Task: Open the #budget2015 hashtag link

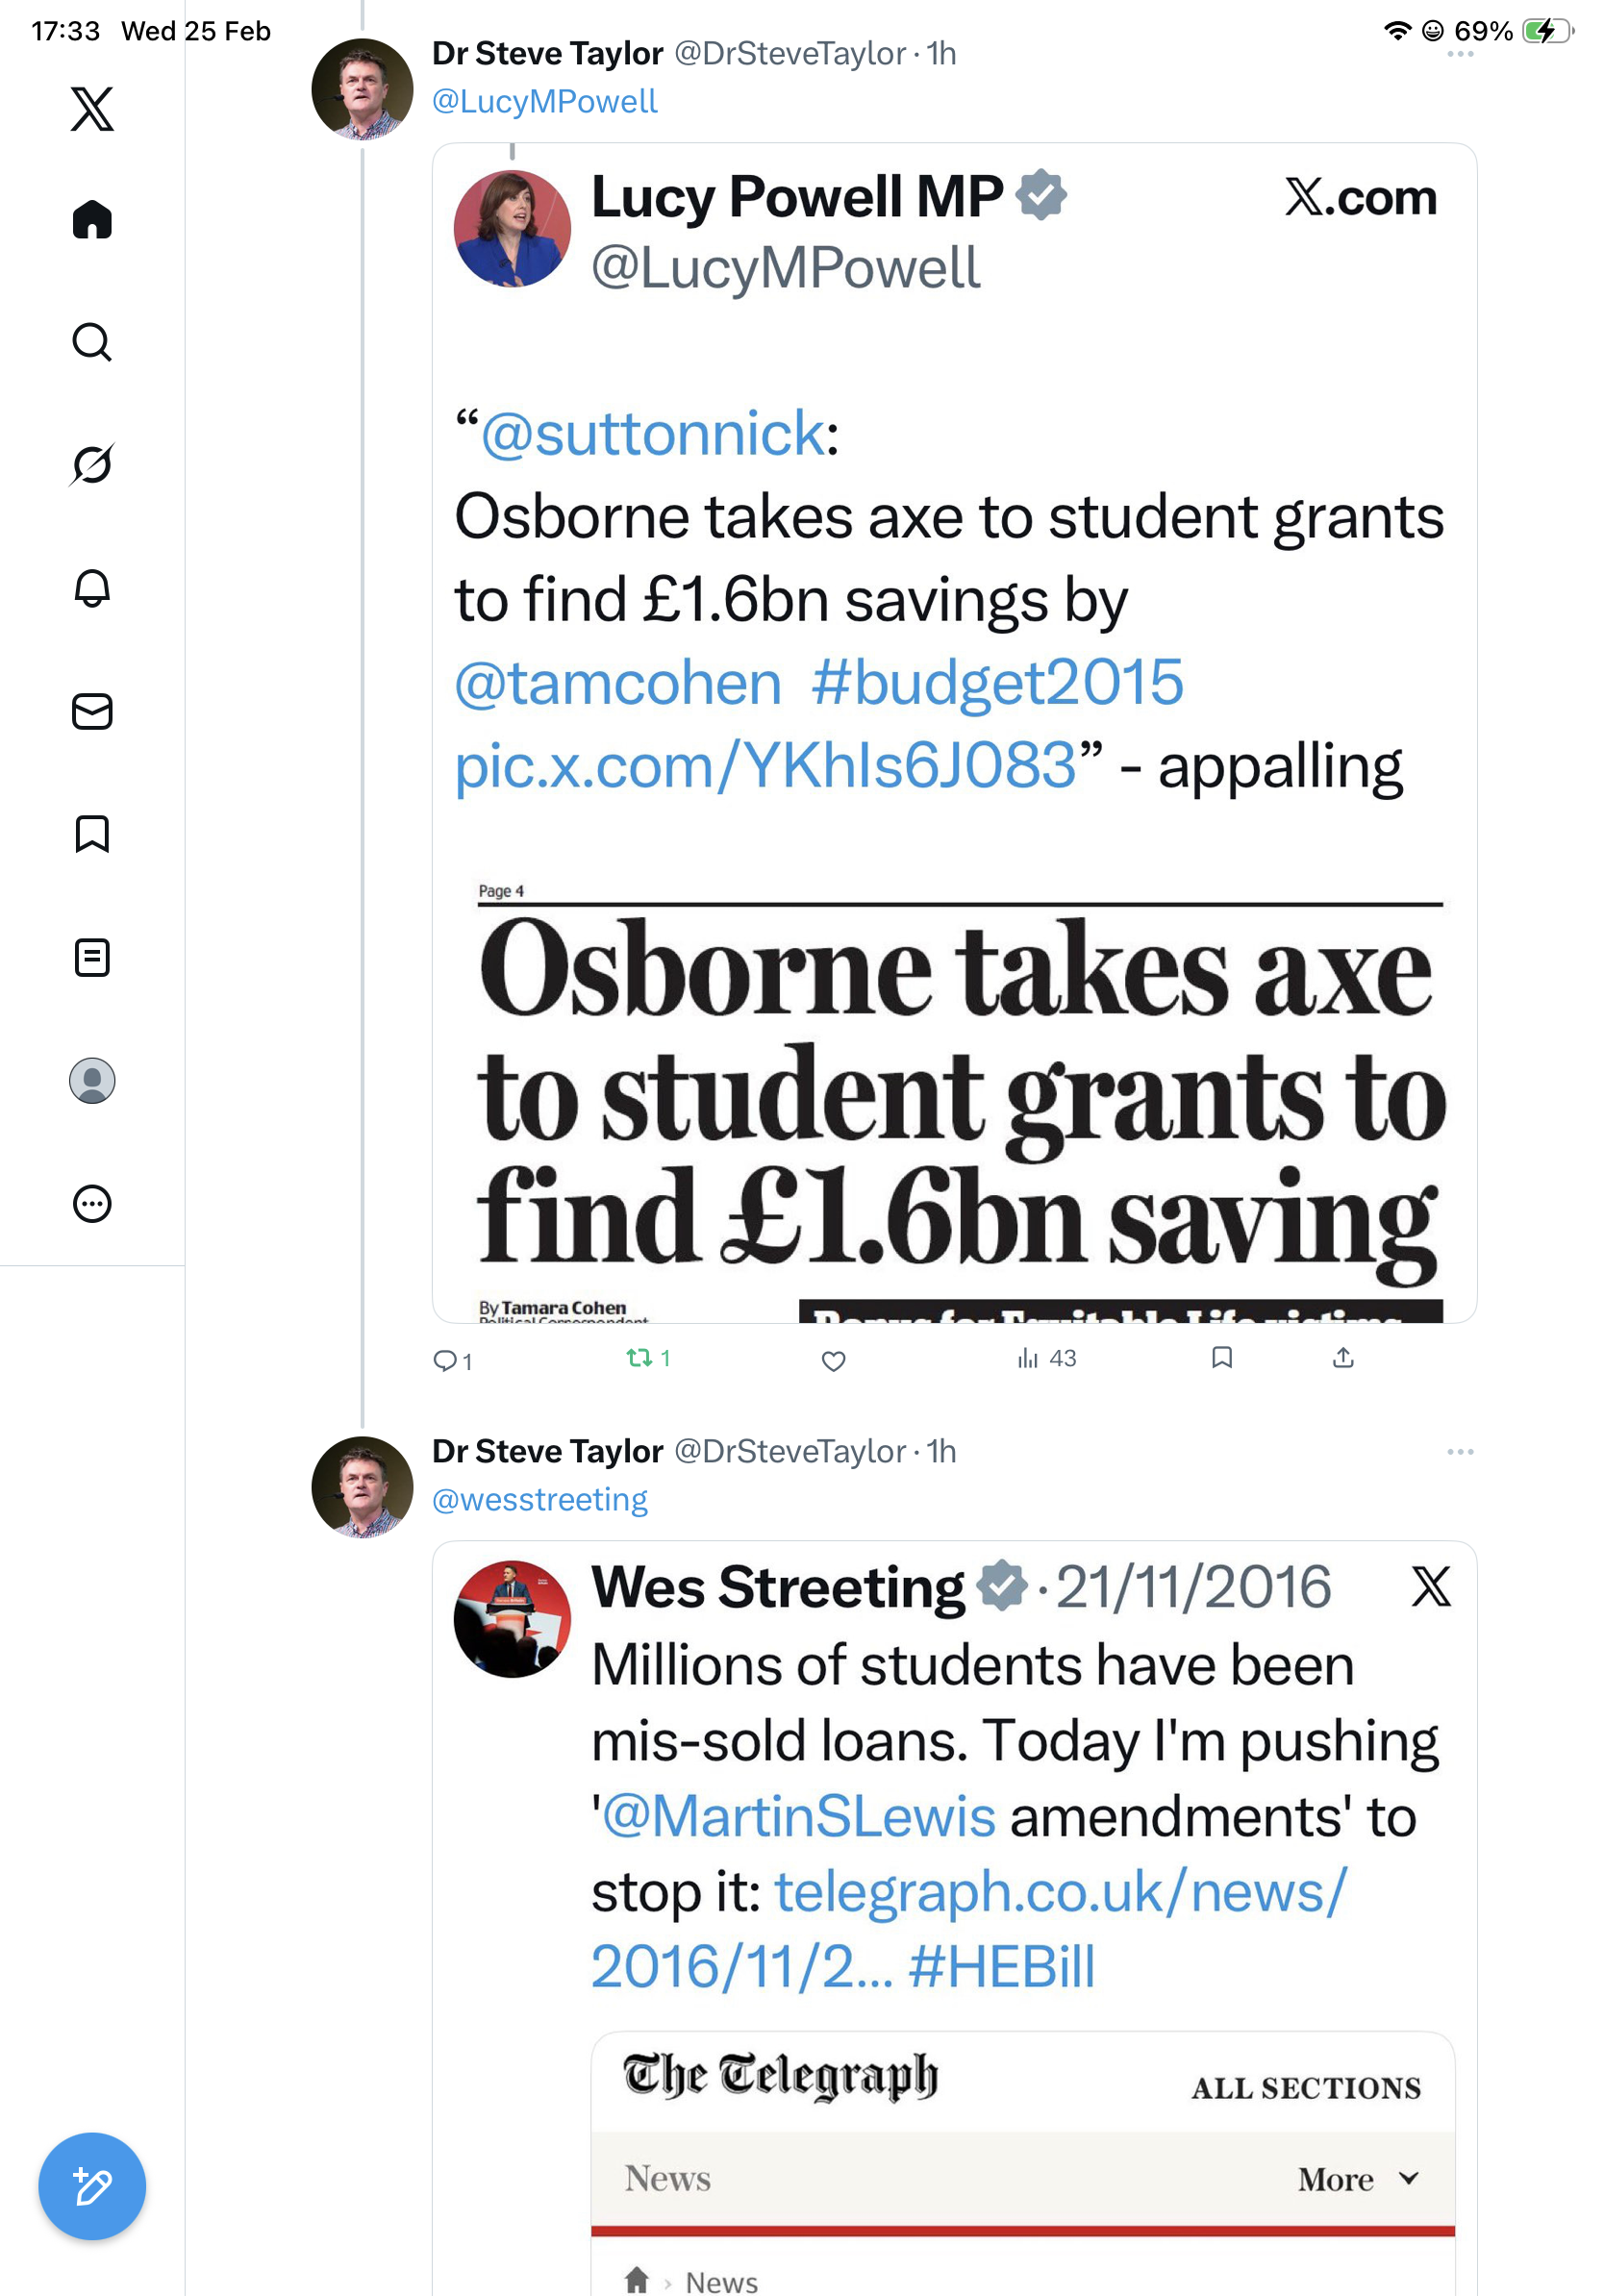Action: (x=997, y=682)
